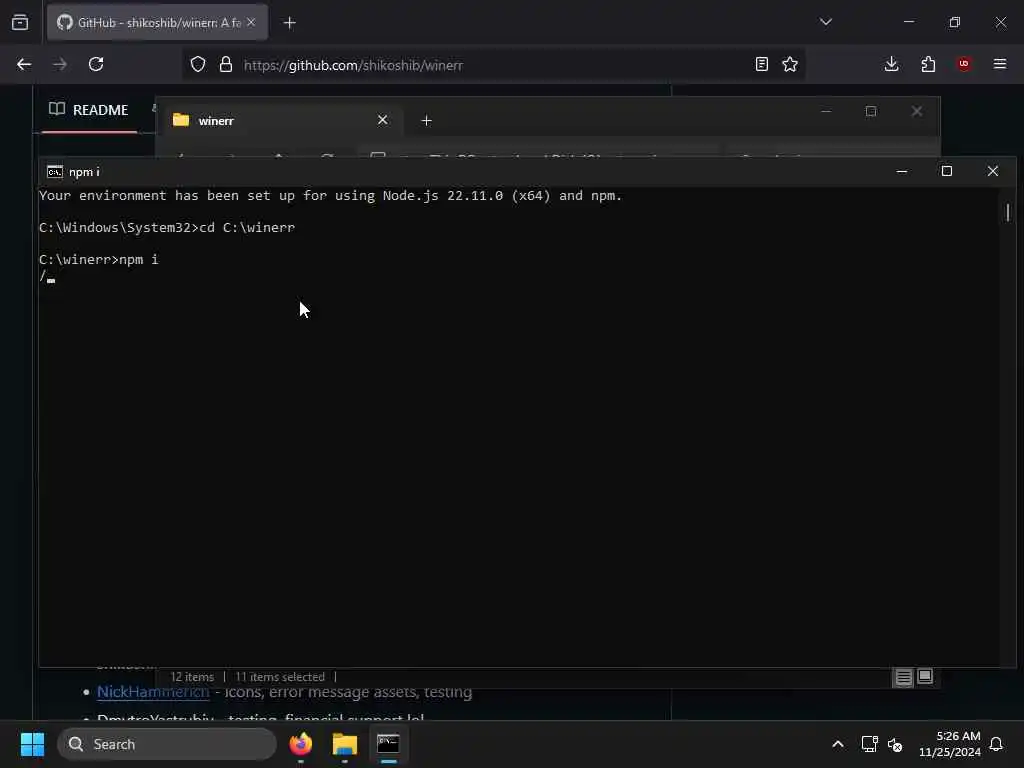Show hidden system tray icons

click(x=838, y=744)
